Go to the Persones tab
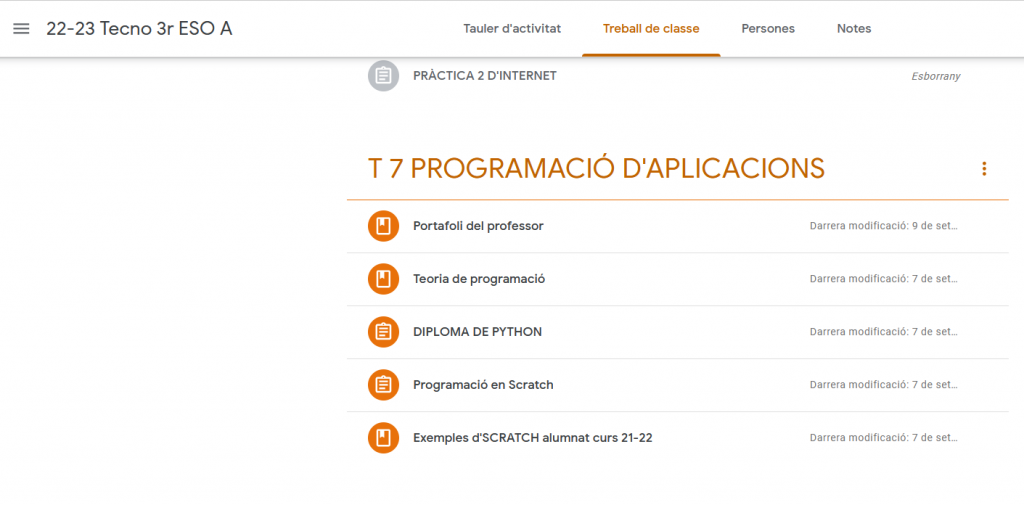Viewport: 1024px width, 505px height. [x=768, y=29]
